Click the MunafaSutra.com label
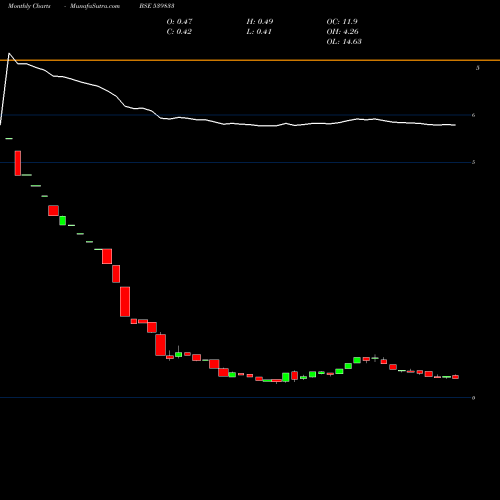This screenshot has height=500, width=500. pyautogui.click(x=95, y=6)
